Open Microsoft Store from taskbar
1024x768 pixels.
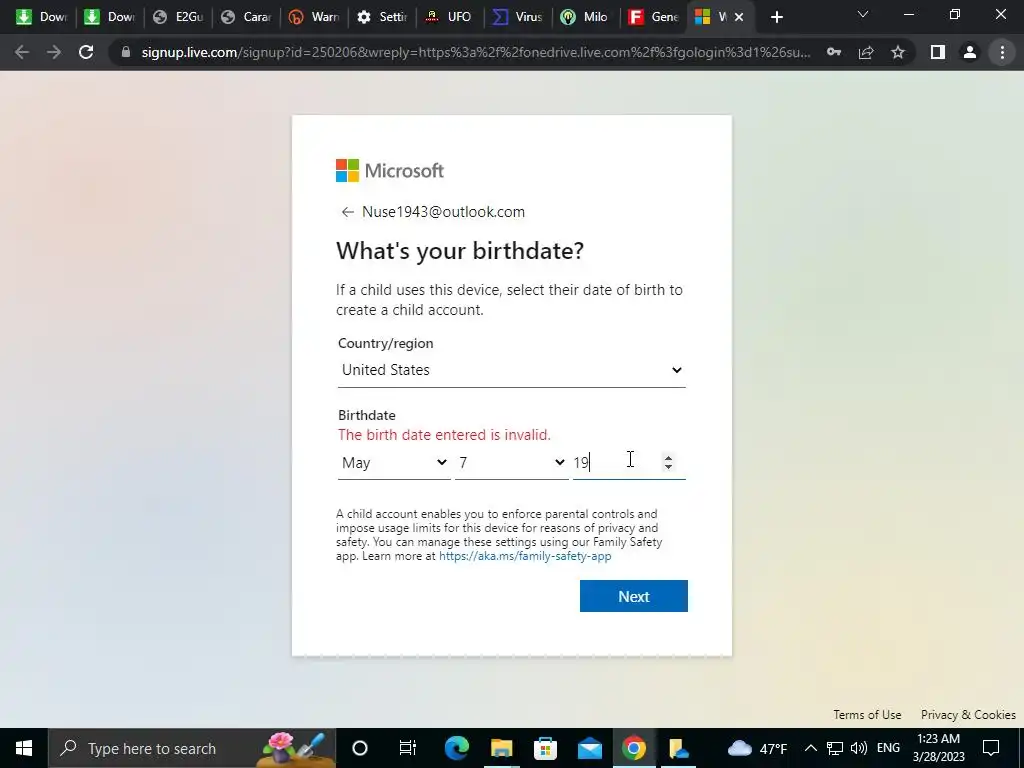pyautogui.click(x=545, y=748)
